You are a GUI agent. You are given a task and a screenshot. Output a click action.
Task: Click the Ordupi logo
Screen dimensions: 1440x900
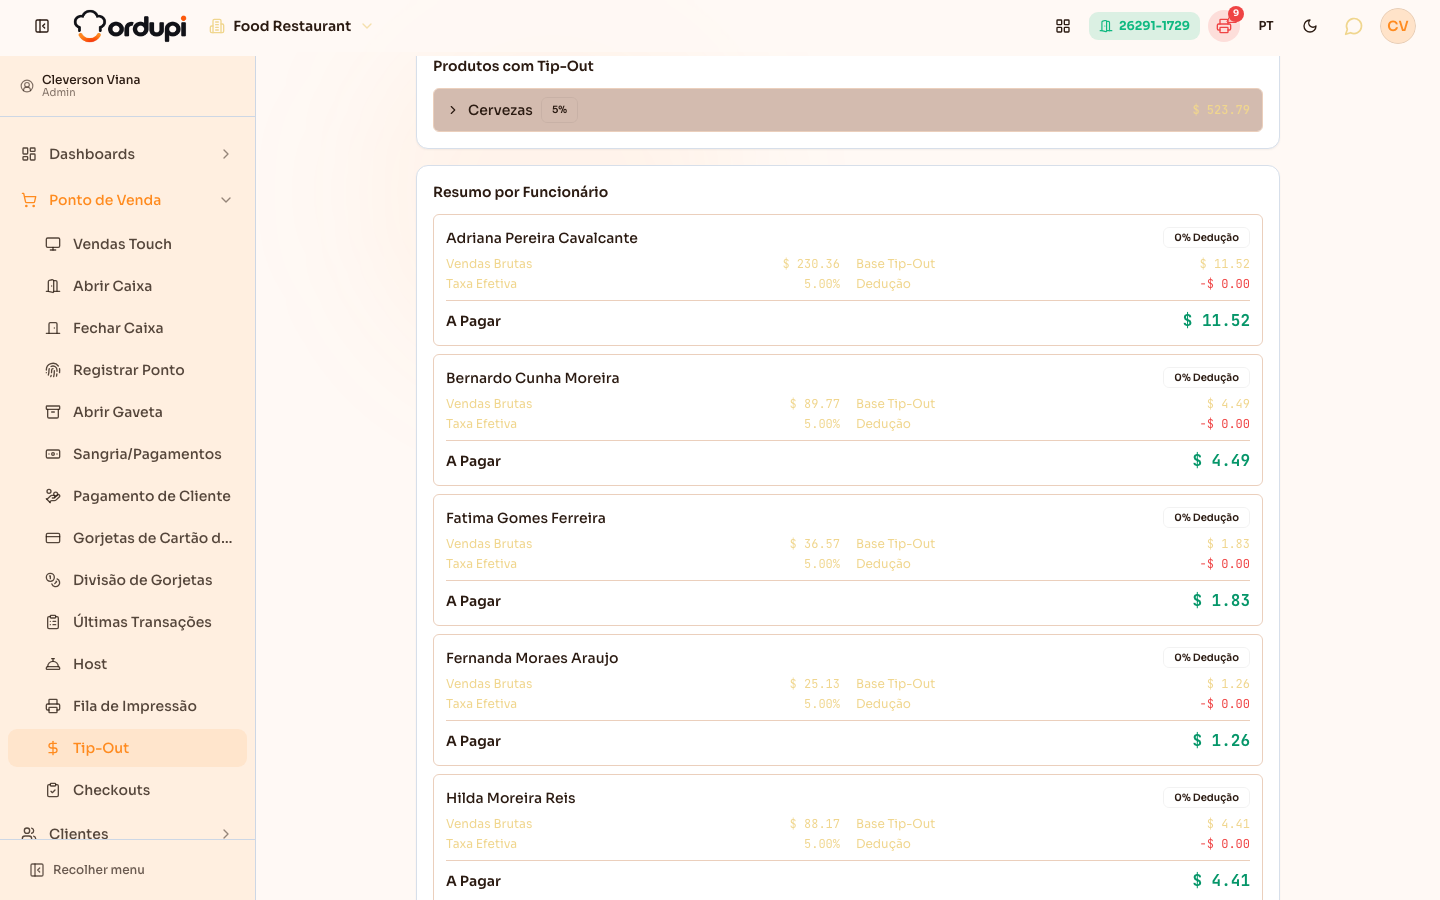click(x=130, y=26)
